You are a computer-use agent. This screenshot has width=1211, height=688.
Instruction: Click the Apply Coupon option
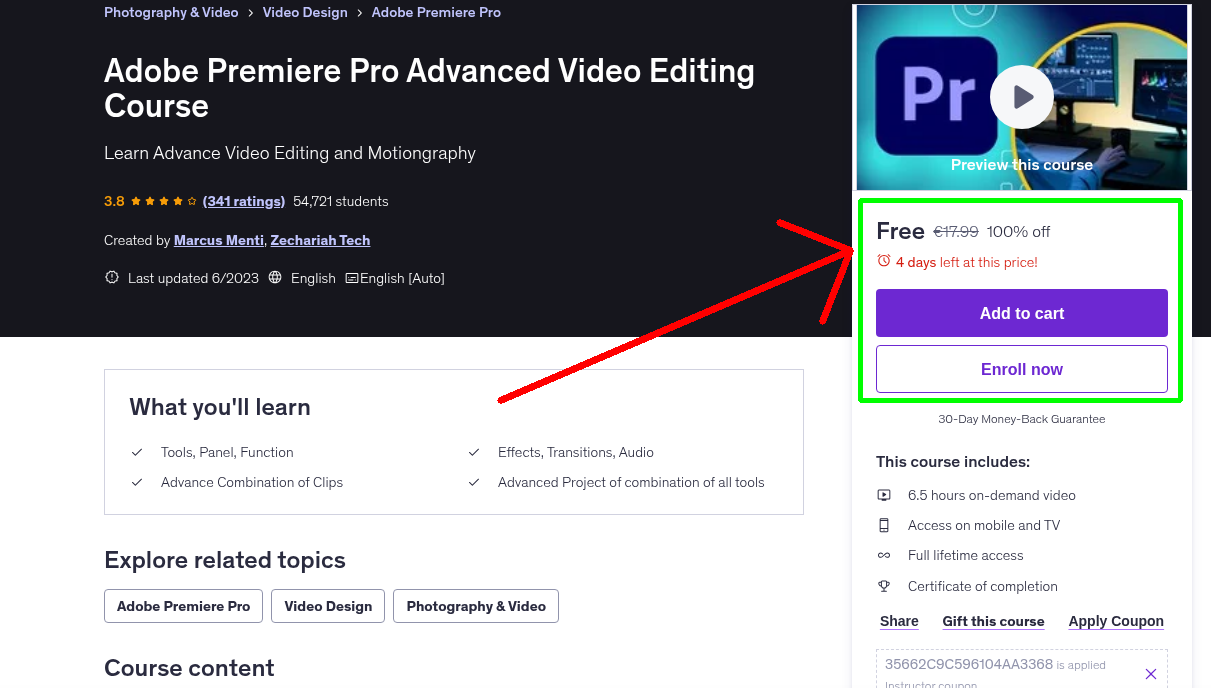point(1115,621)
